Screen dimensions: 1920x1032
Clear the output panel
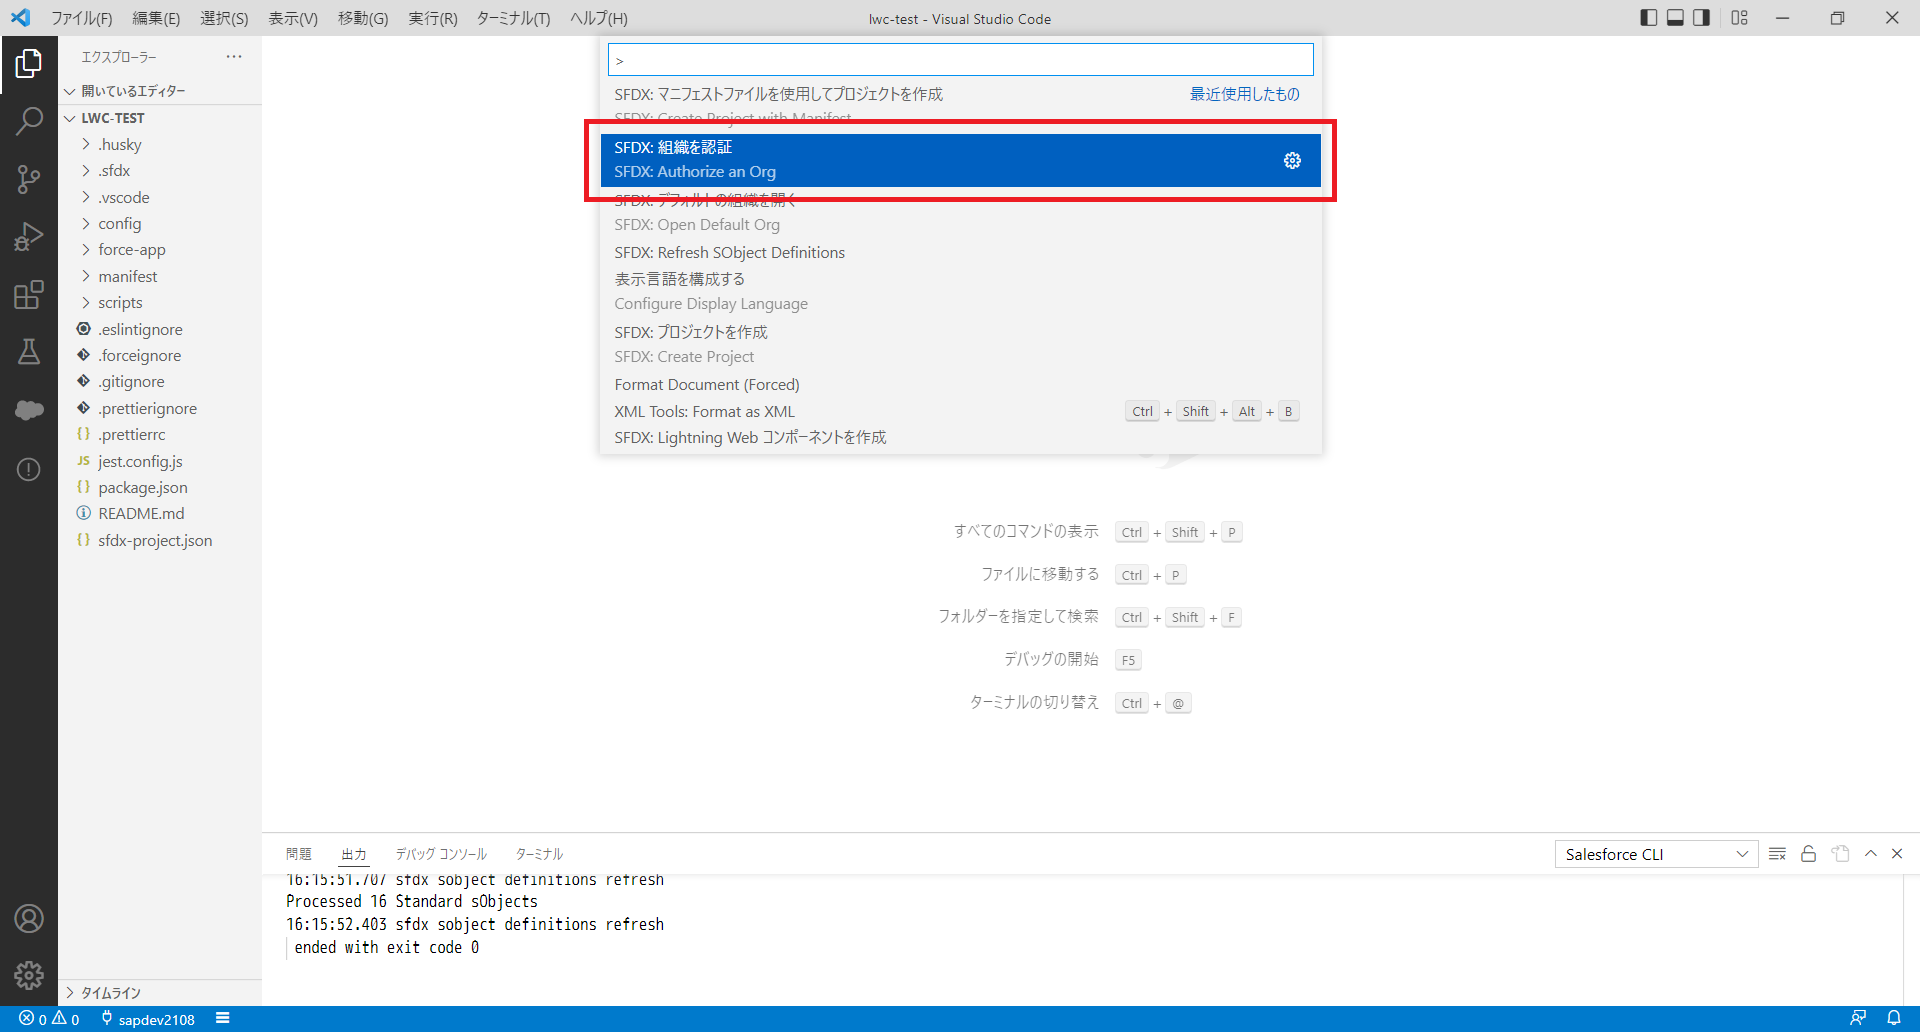(x=1777, y=854)
